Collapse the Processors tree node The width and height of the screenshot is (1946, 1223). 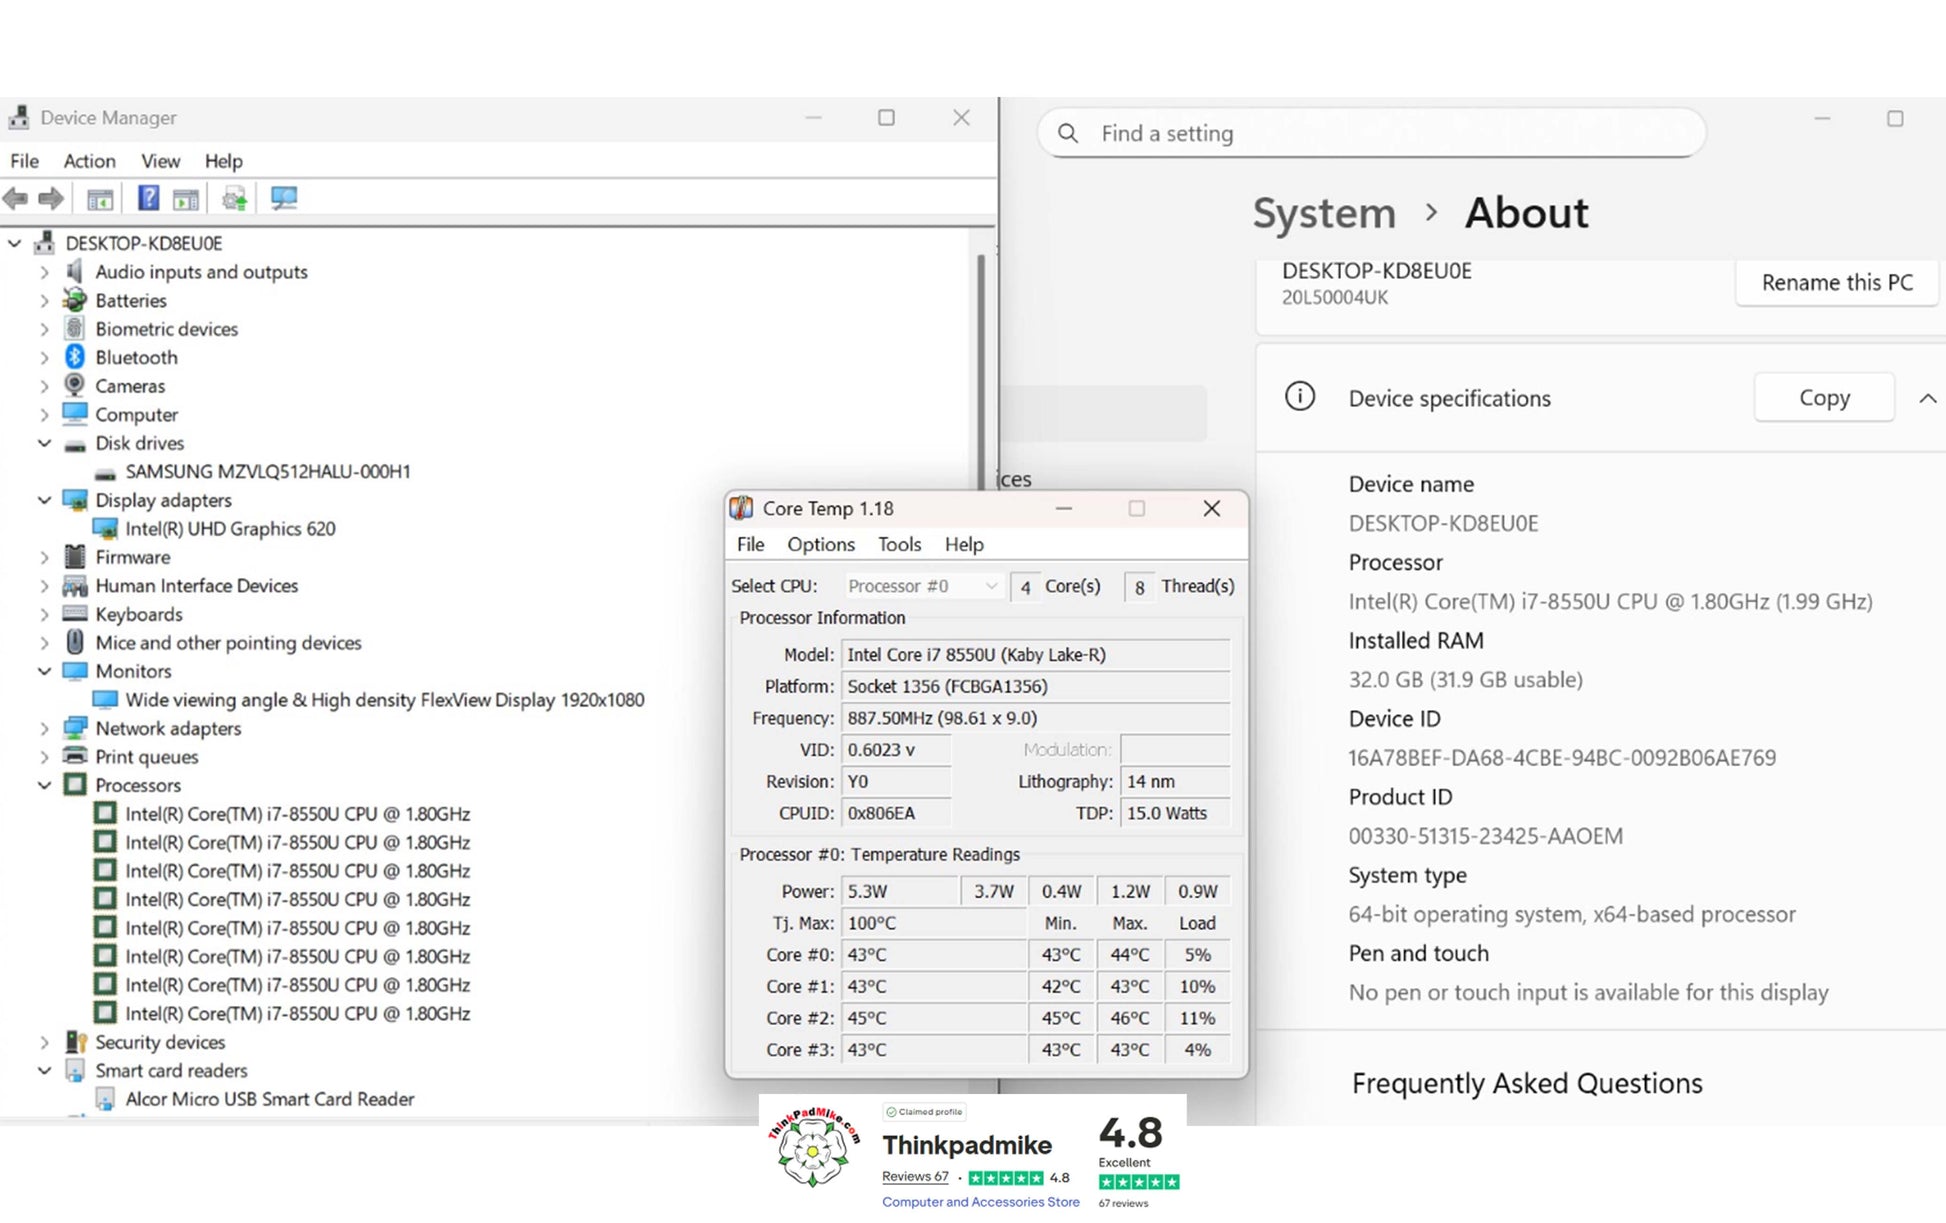click(x=44, y=785)
